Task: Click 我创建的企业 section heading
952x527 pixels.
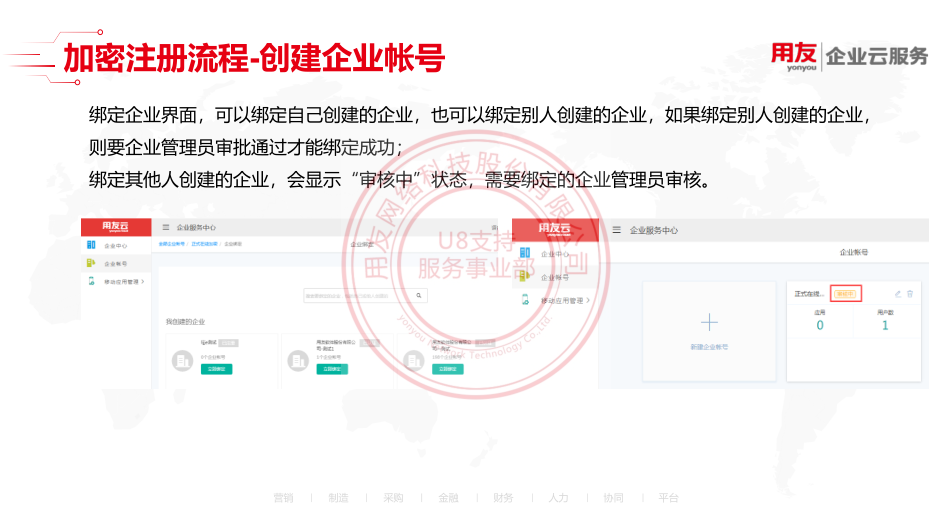Action: (x=185, y=322)
